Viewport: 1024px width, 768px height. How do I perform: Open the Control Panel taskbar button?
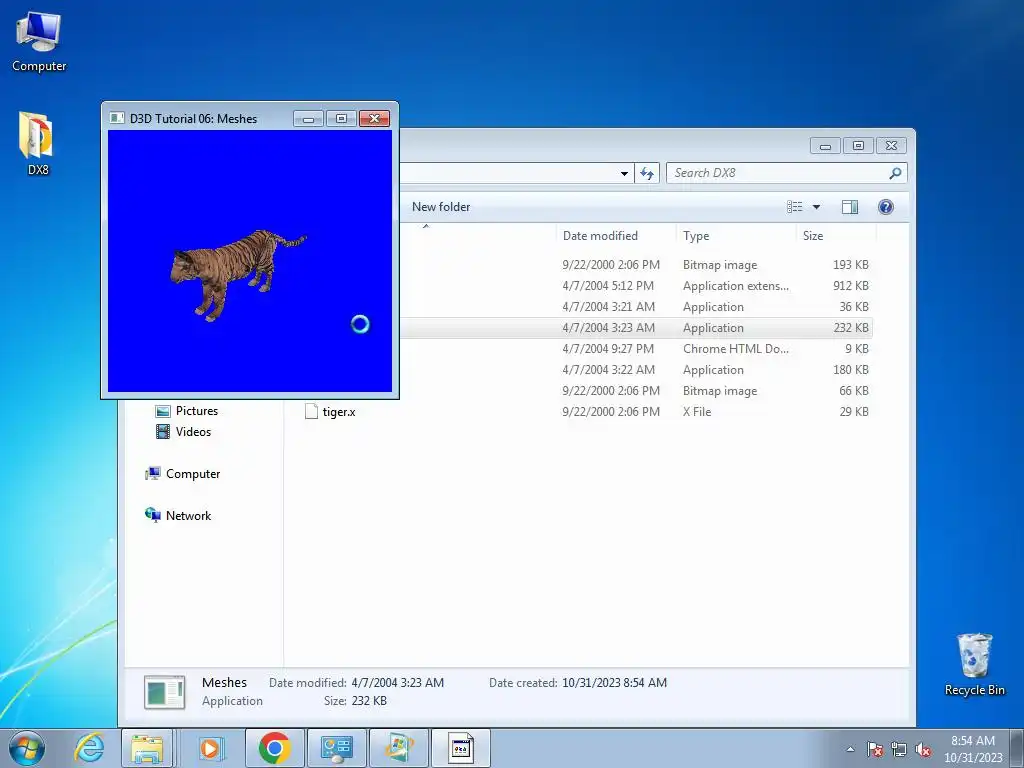click(337, 748)
